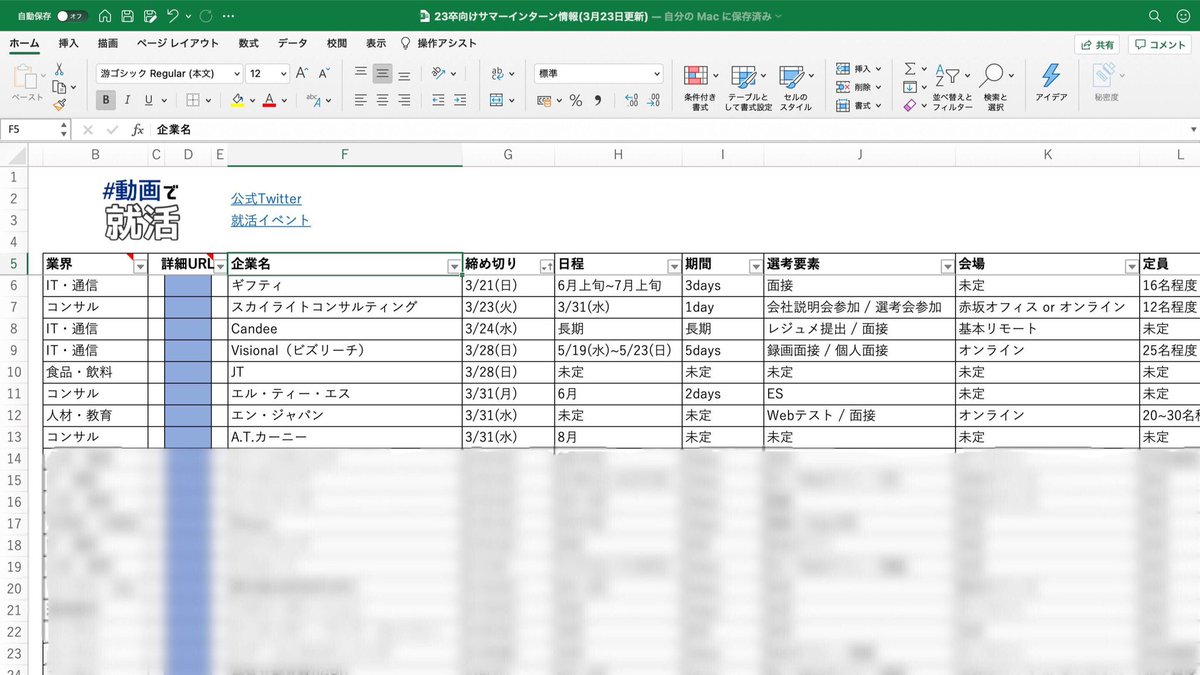Toggle center vertical alignment button

coord(382,74)
